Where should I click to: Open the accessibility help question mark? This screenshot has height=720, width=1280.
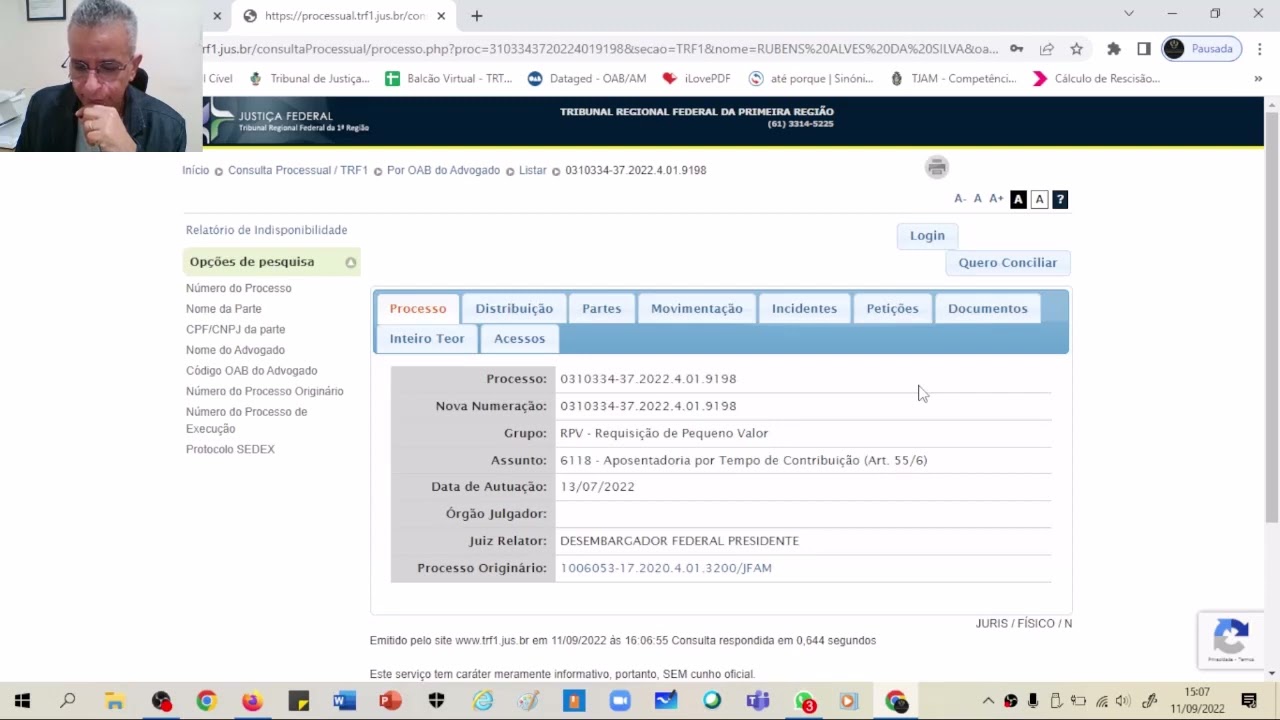click(1060, 200)
